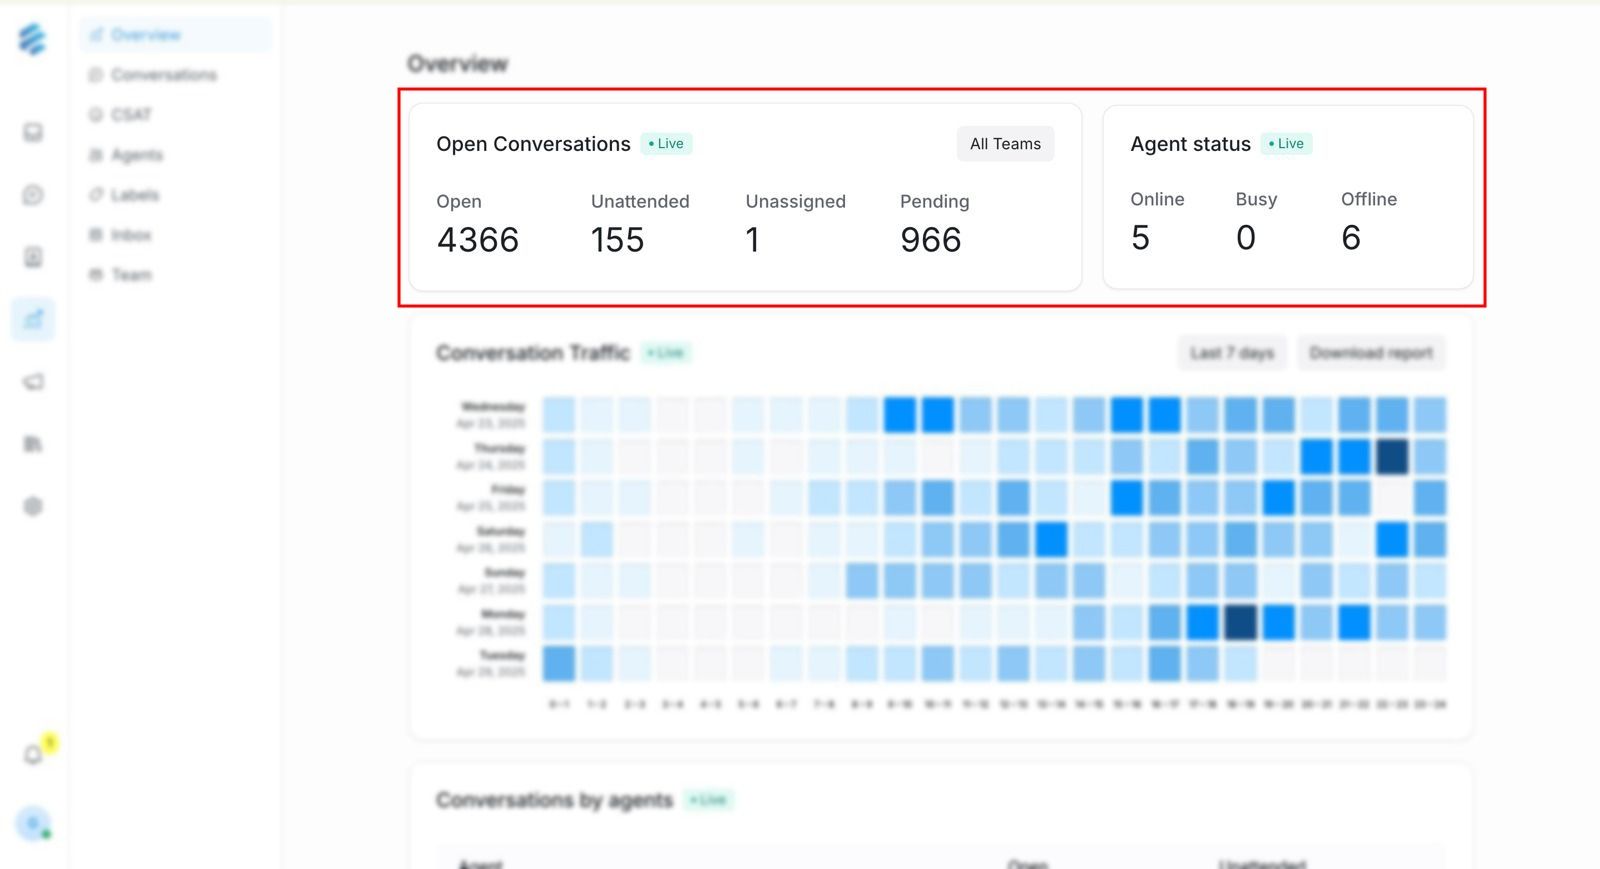Click the Live badge beside Open Conversations
This screenshot has height=869, width=1600.
click(x=666, y=144)
